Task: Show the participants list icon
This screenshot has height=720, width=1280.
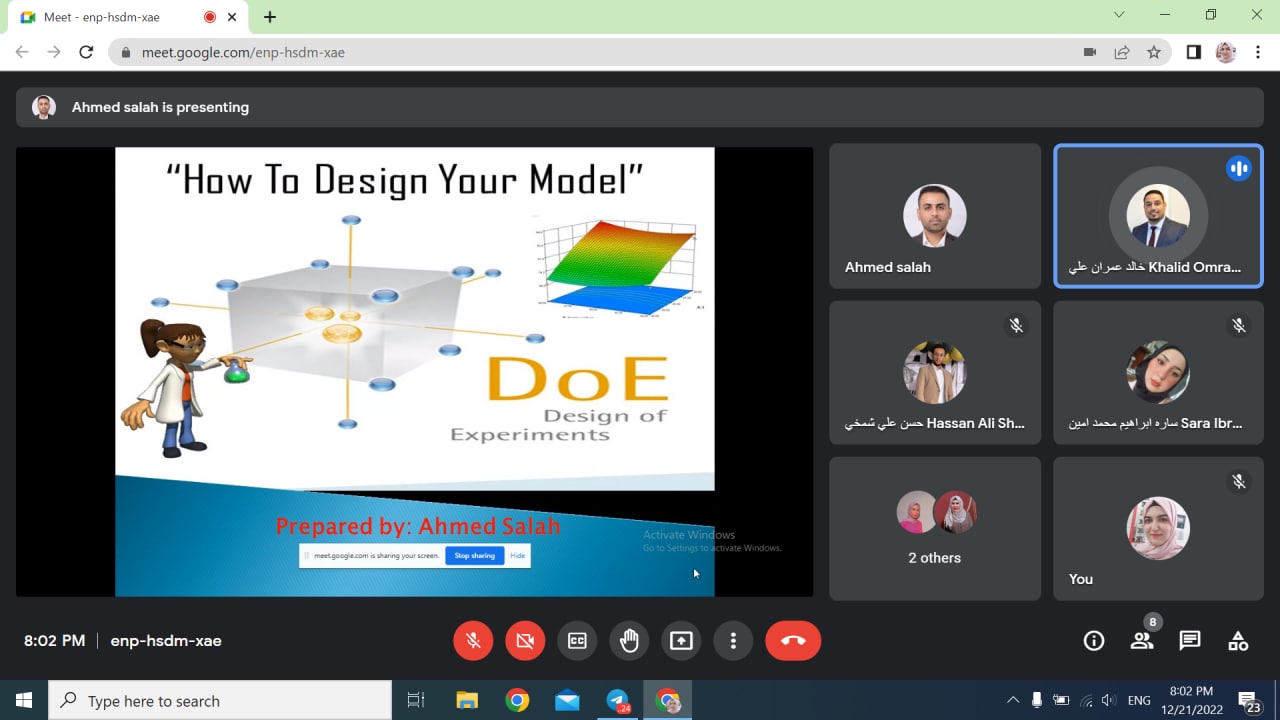Action: pos(1142,640)
